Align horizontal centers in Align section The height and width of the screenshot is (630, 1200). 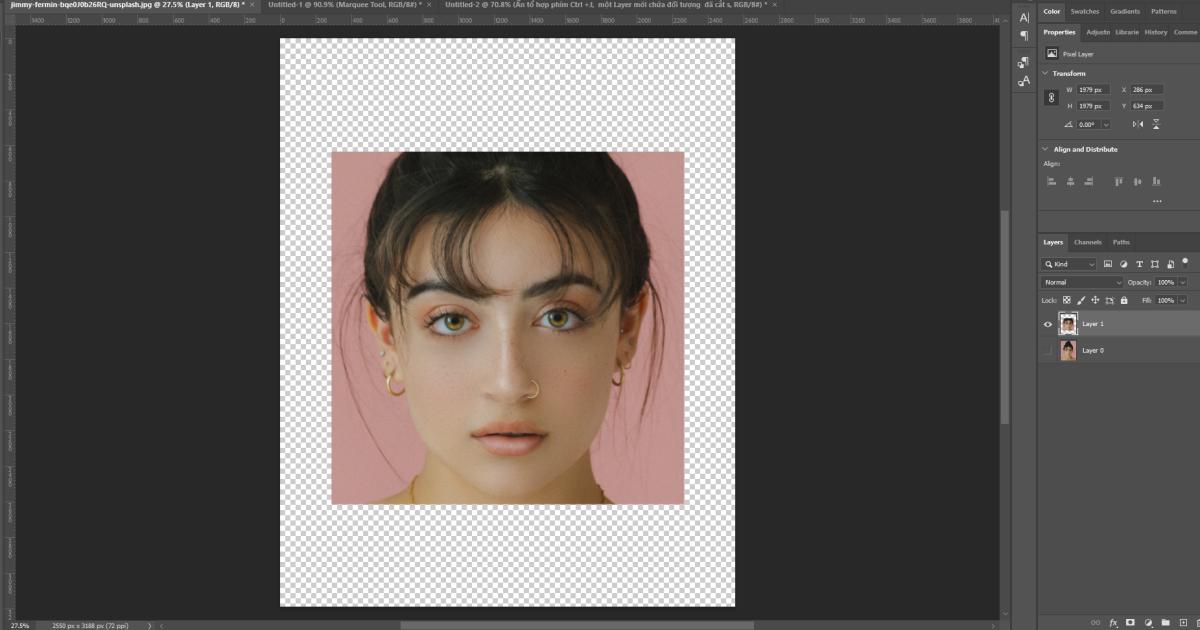(1070, 181)
